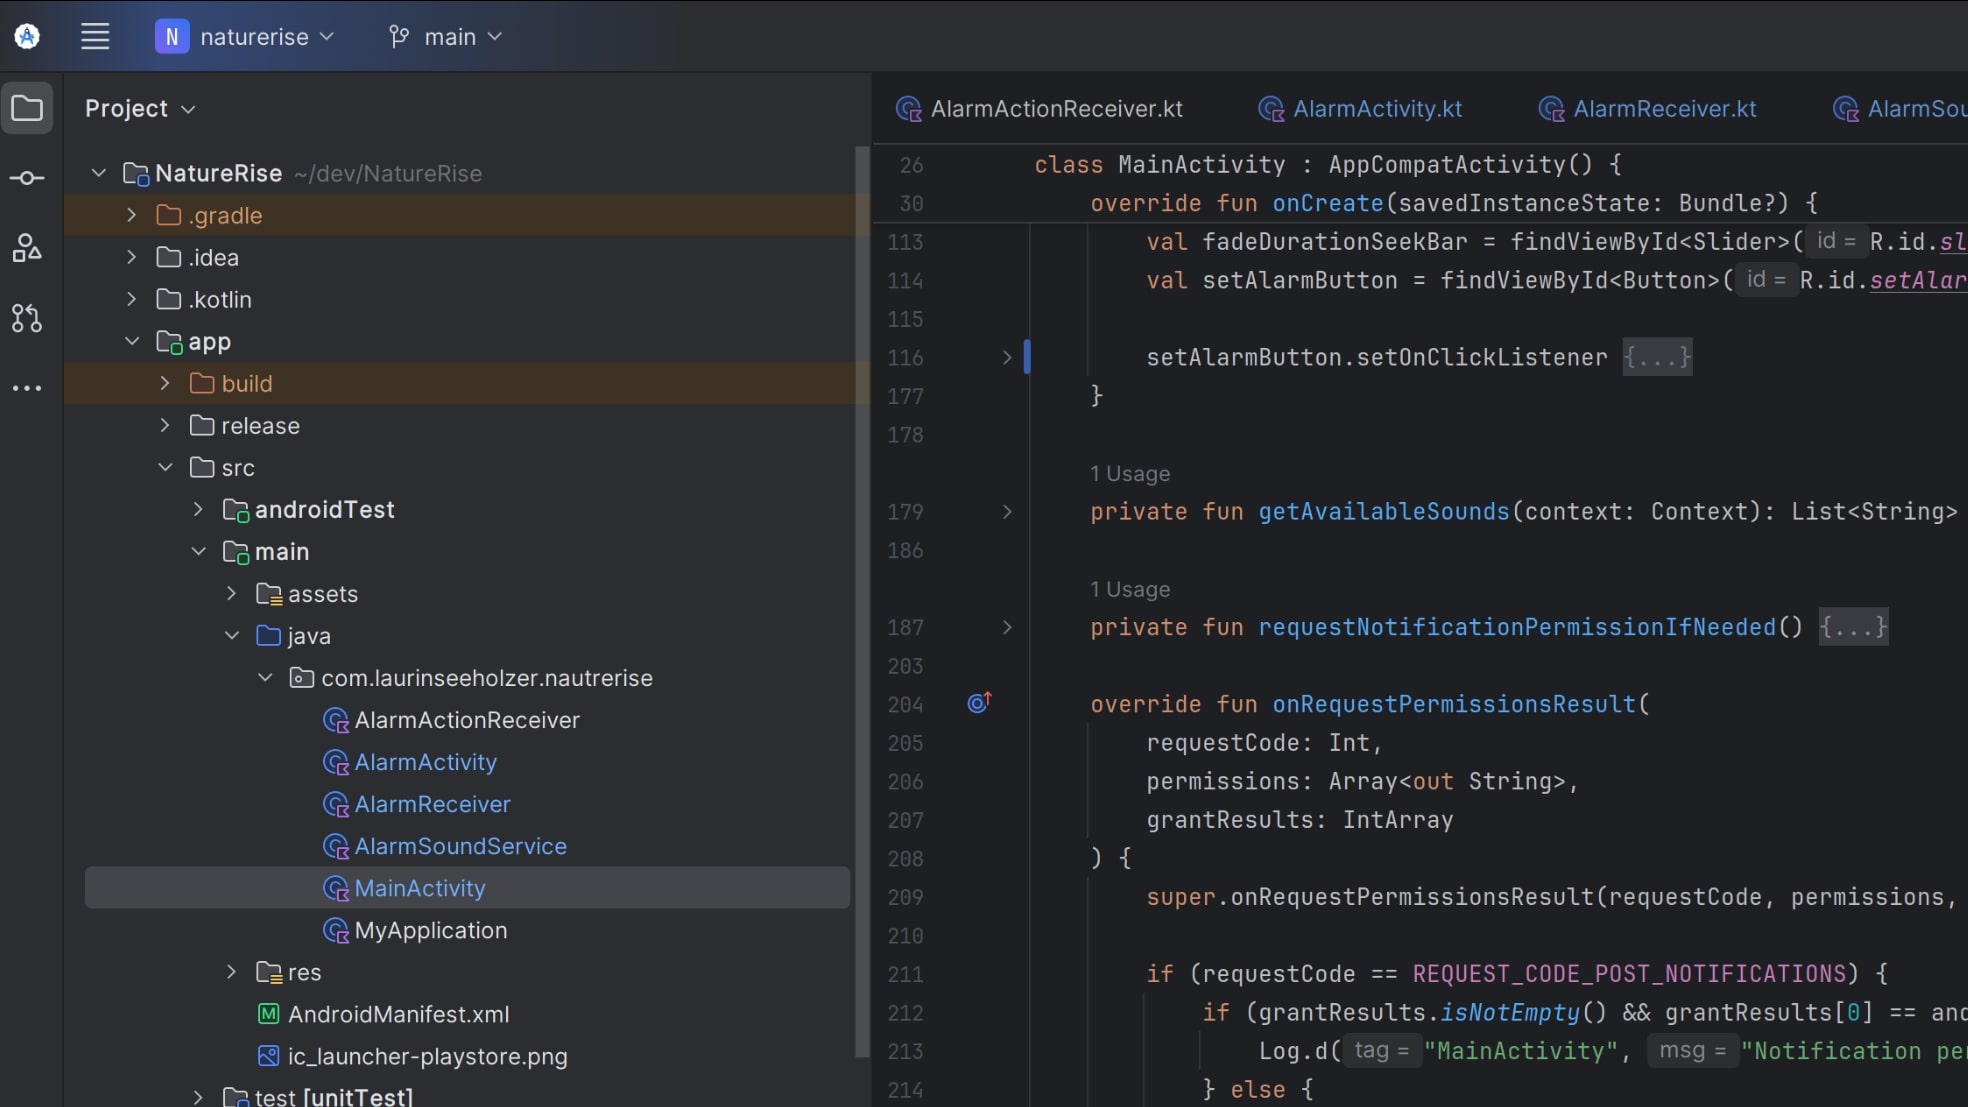Click the project tree vertical scrollbar
This screenshot has height=1107, width=1968.
coord(861,600)
